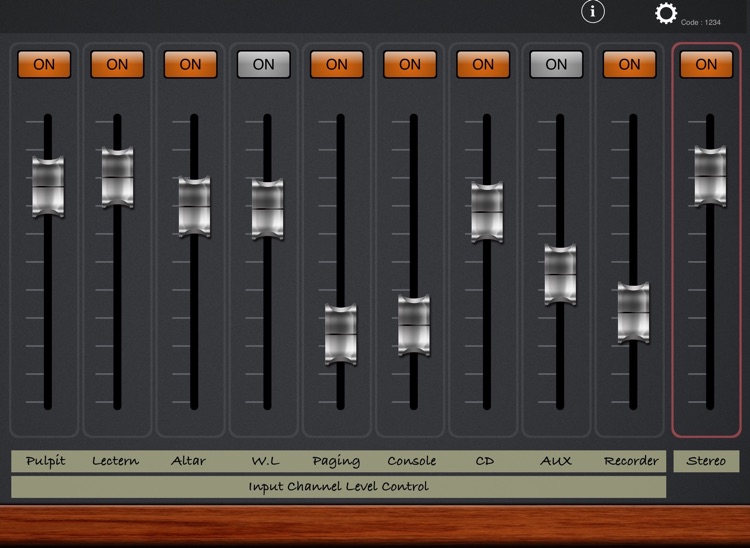Click the Stereo master fader knob
The image size is (750, 548).
point(710,176)
